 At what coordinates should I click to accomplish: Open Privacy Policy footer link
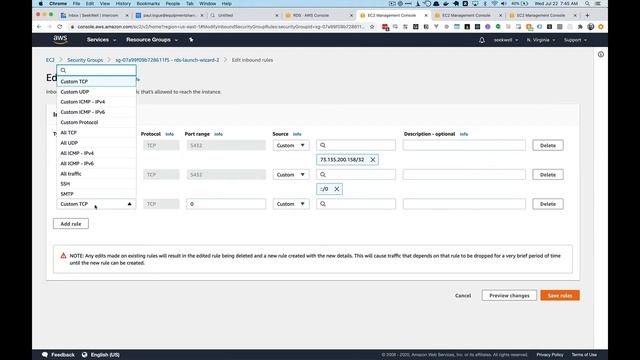tap(550, 355)
